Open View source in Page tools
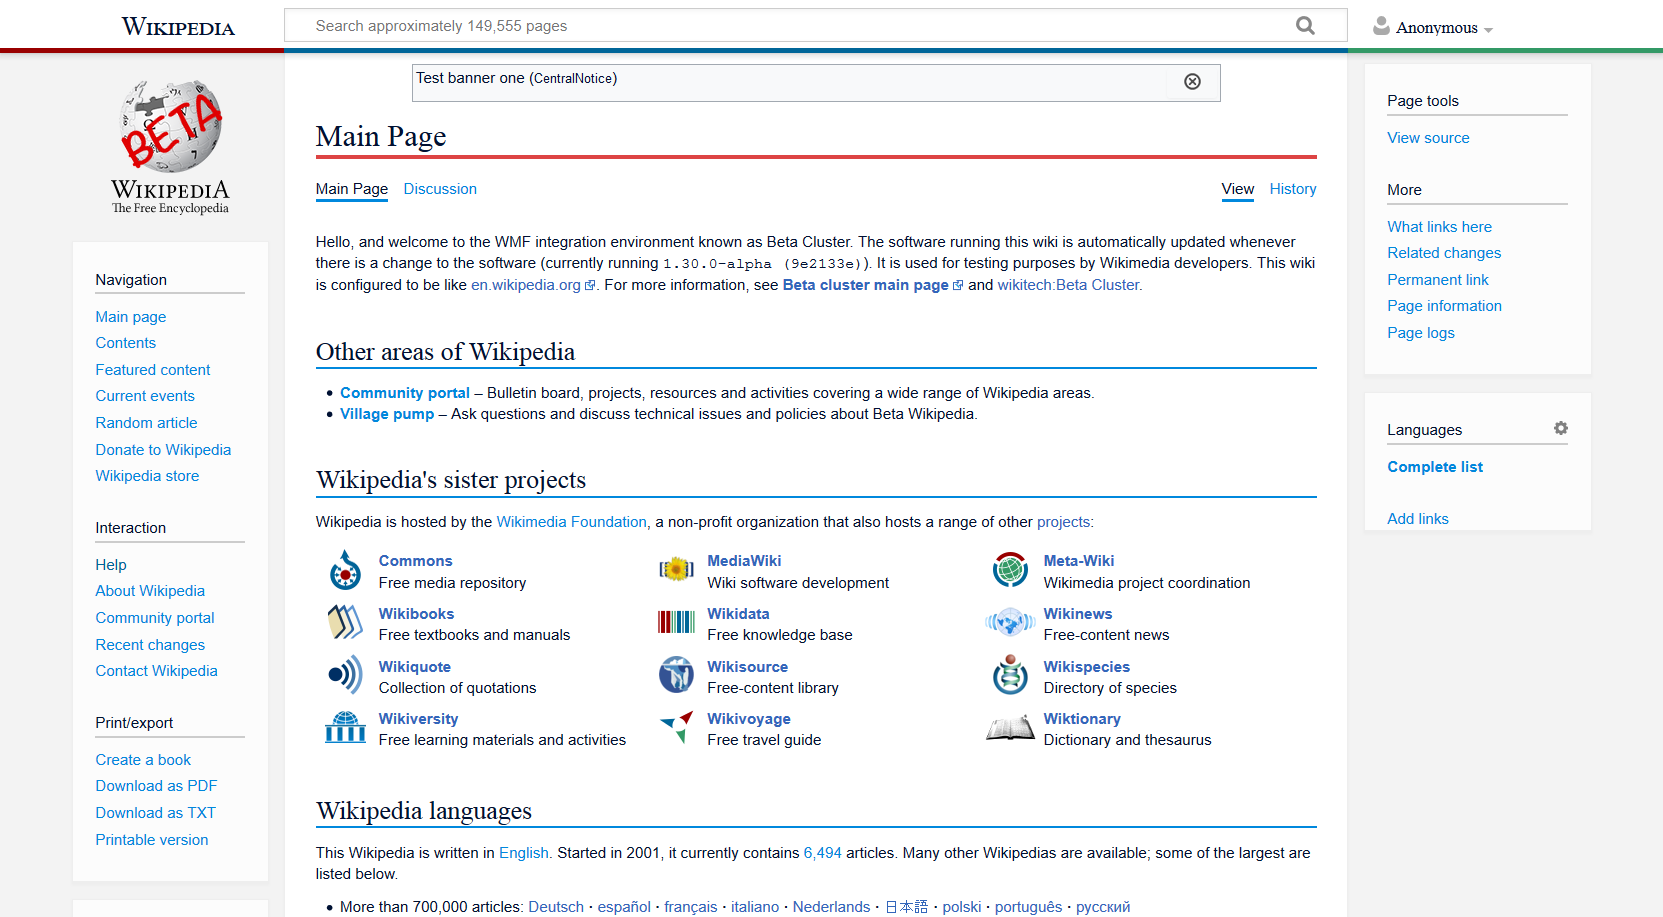Screen dimensions: 1663x917 click(1428, 138)
